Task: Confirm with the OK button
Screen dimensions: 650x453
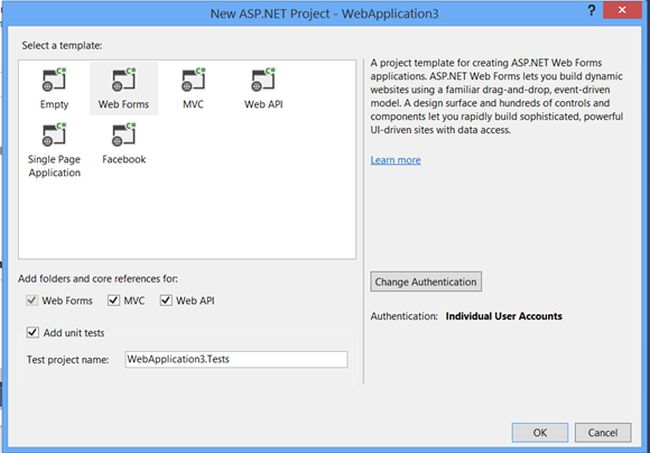Action: (x=540, y=433)
